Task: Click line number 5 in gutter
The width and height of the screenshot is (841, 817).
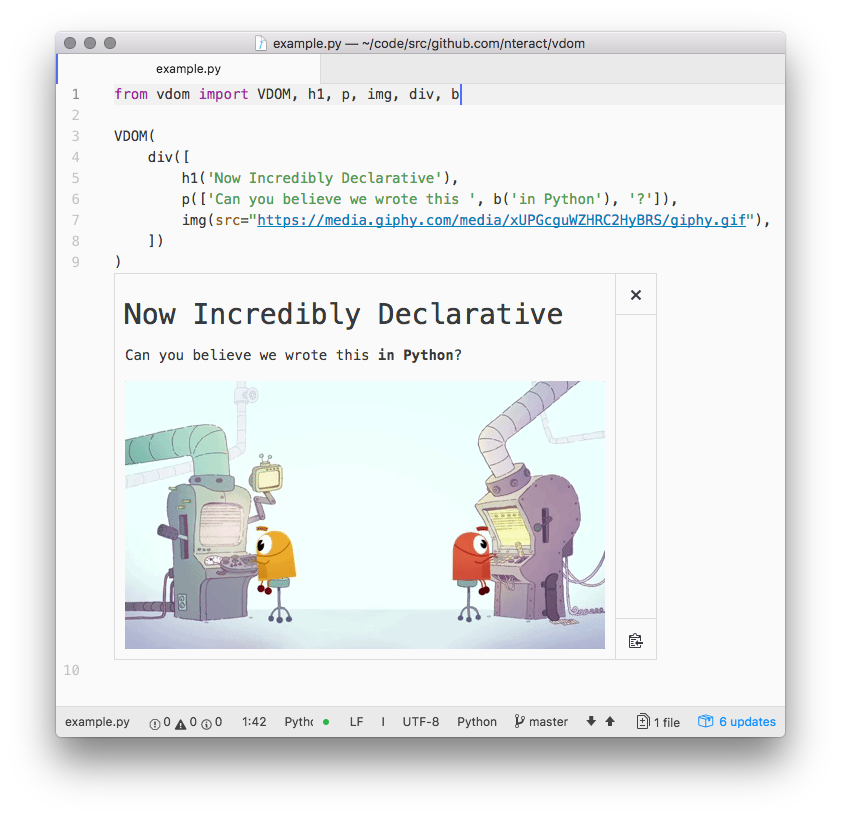Action: [x=76, y=178]
